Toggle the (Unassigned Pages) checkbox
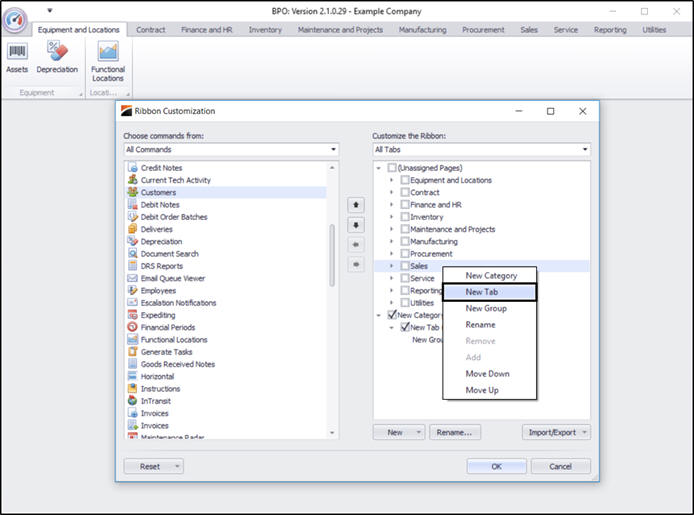Image resolution: width=694 pixels, height=515 pixels. (392, 168)
